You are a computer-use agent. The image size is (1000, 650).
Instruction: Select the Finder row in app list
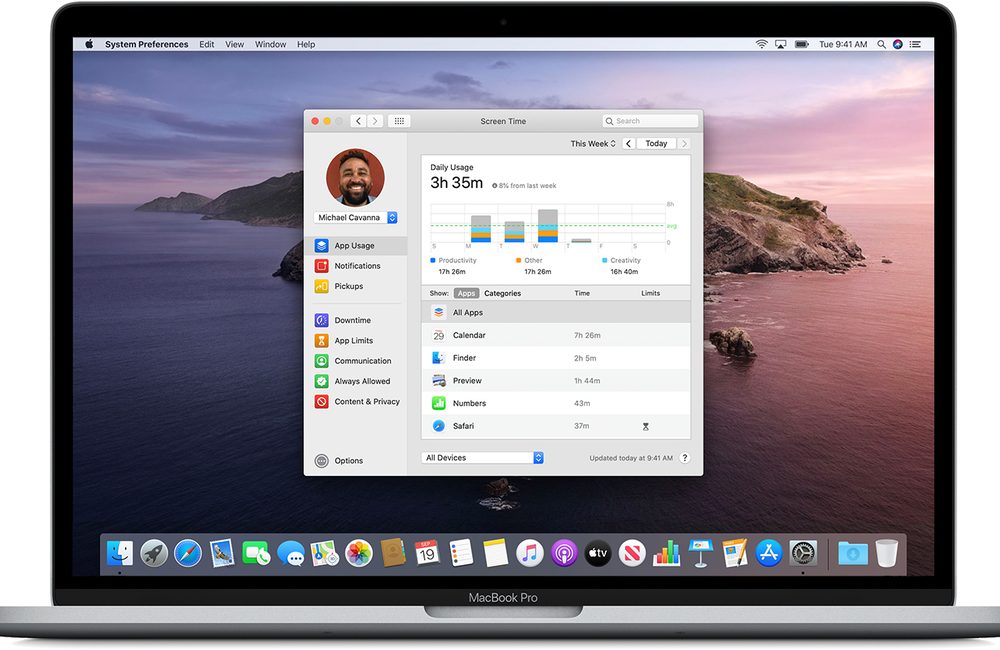[x=556, y=358]
